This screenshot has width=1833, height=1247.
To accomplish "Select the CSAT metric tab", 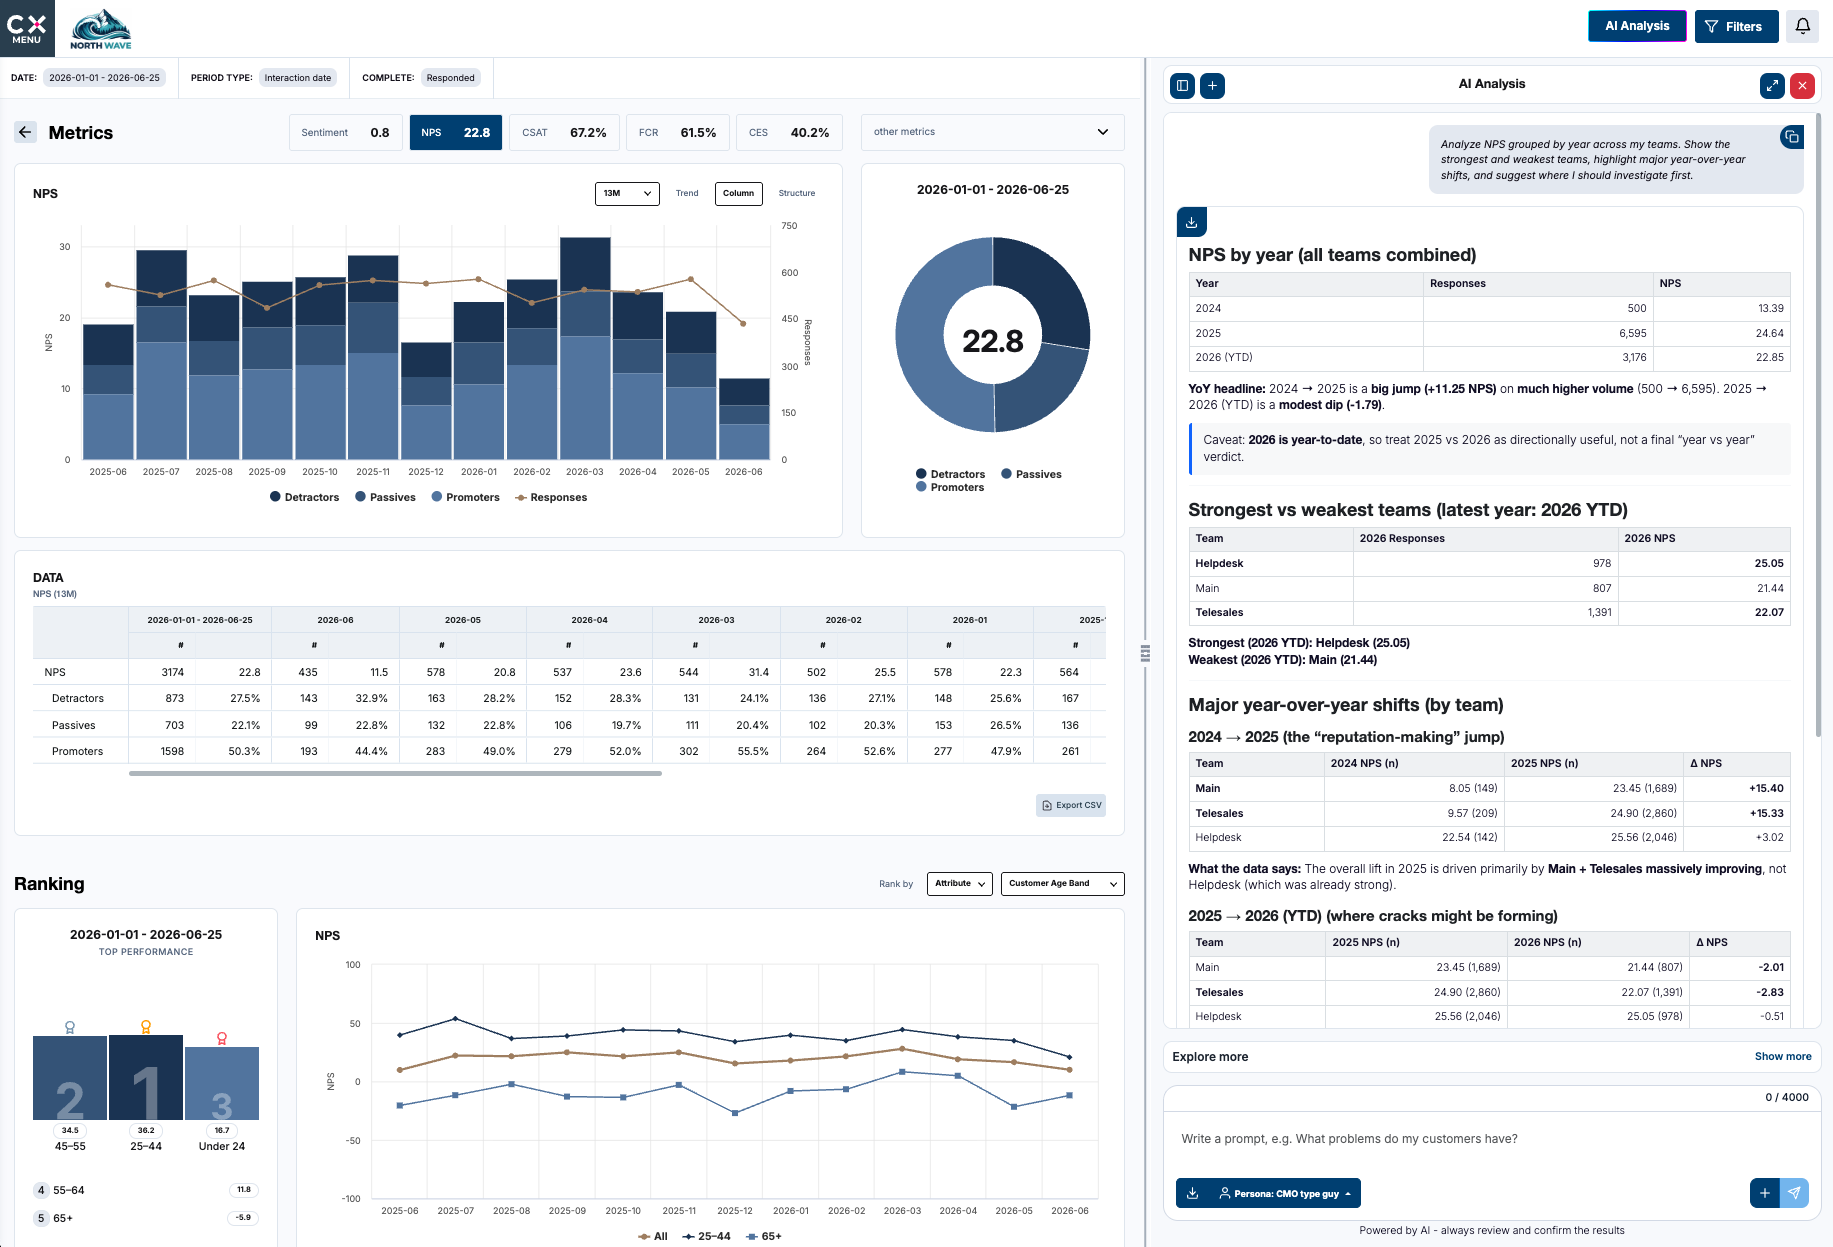I will [564, 132].
